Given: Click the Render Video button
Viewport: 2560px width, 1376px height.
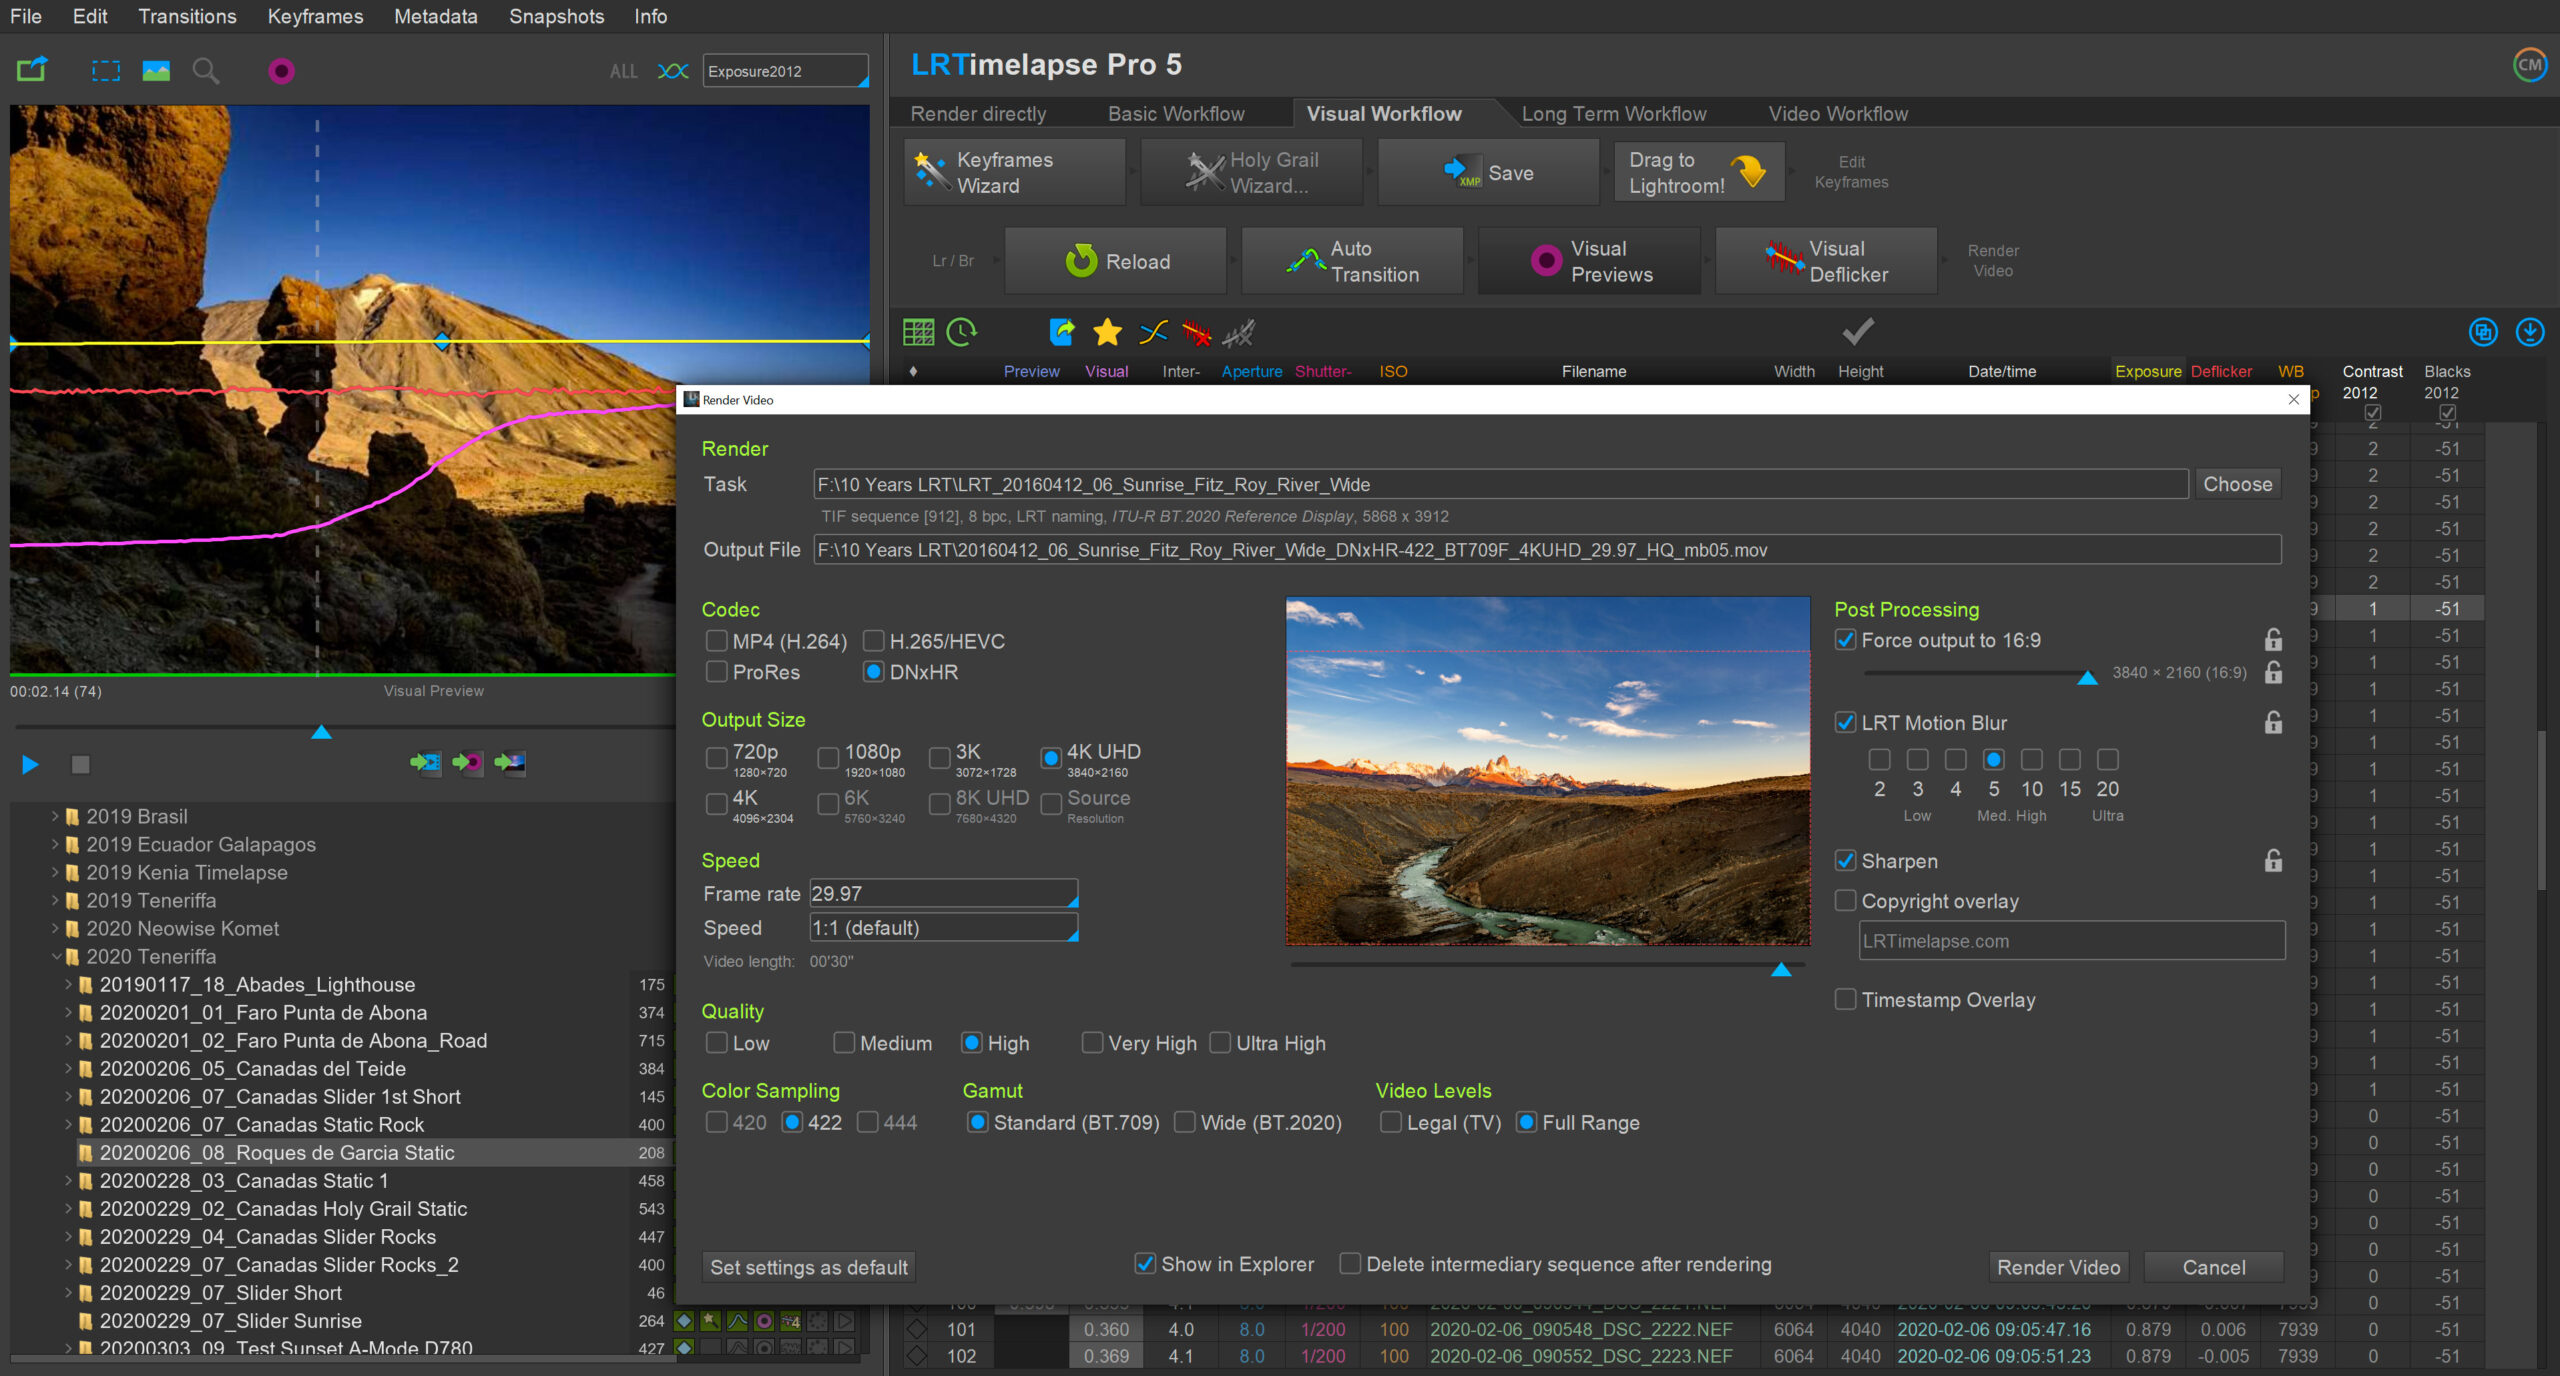Looking at the screenshot, I should 2058,1267.
